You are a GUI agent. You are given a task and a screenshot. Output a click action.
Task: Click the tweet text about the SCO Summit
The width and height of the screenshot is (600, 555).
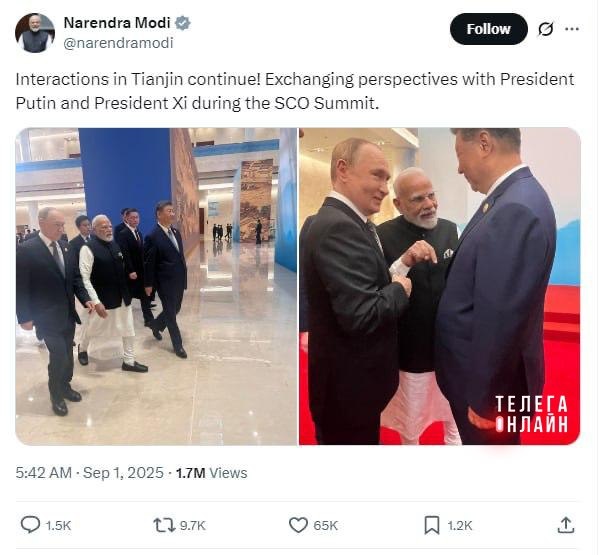click(x=295, y=91)
